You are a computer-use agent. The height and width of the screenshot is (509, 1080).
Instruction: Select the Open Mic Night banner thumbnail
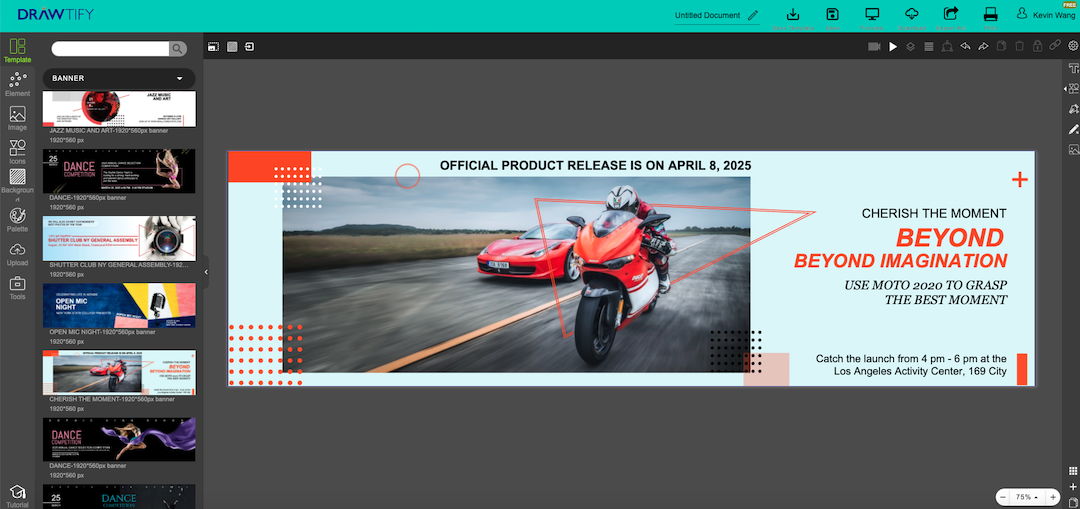tap(119, 305)
